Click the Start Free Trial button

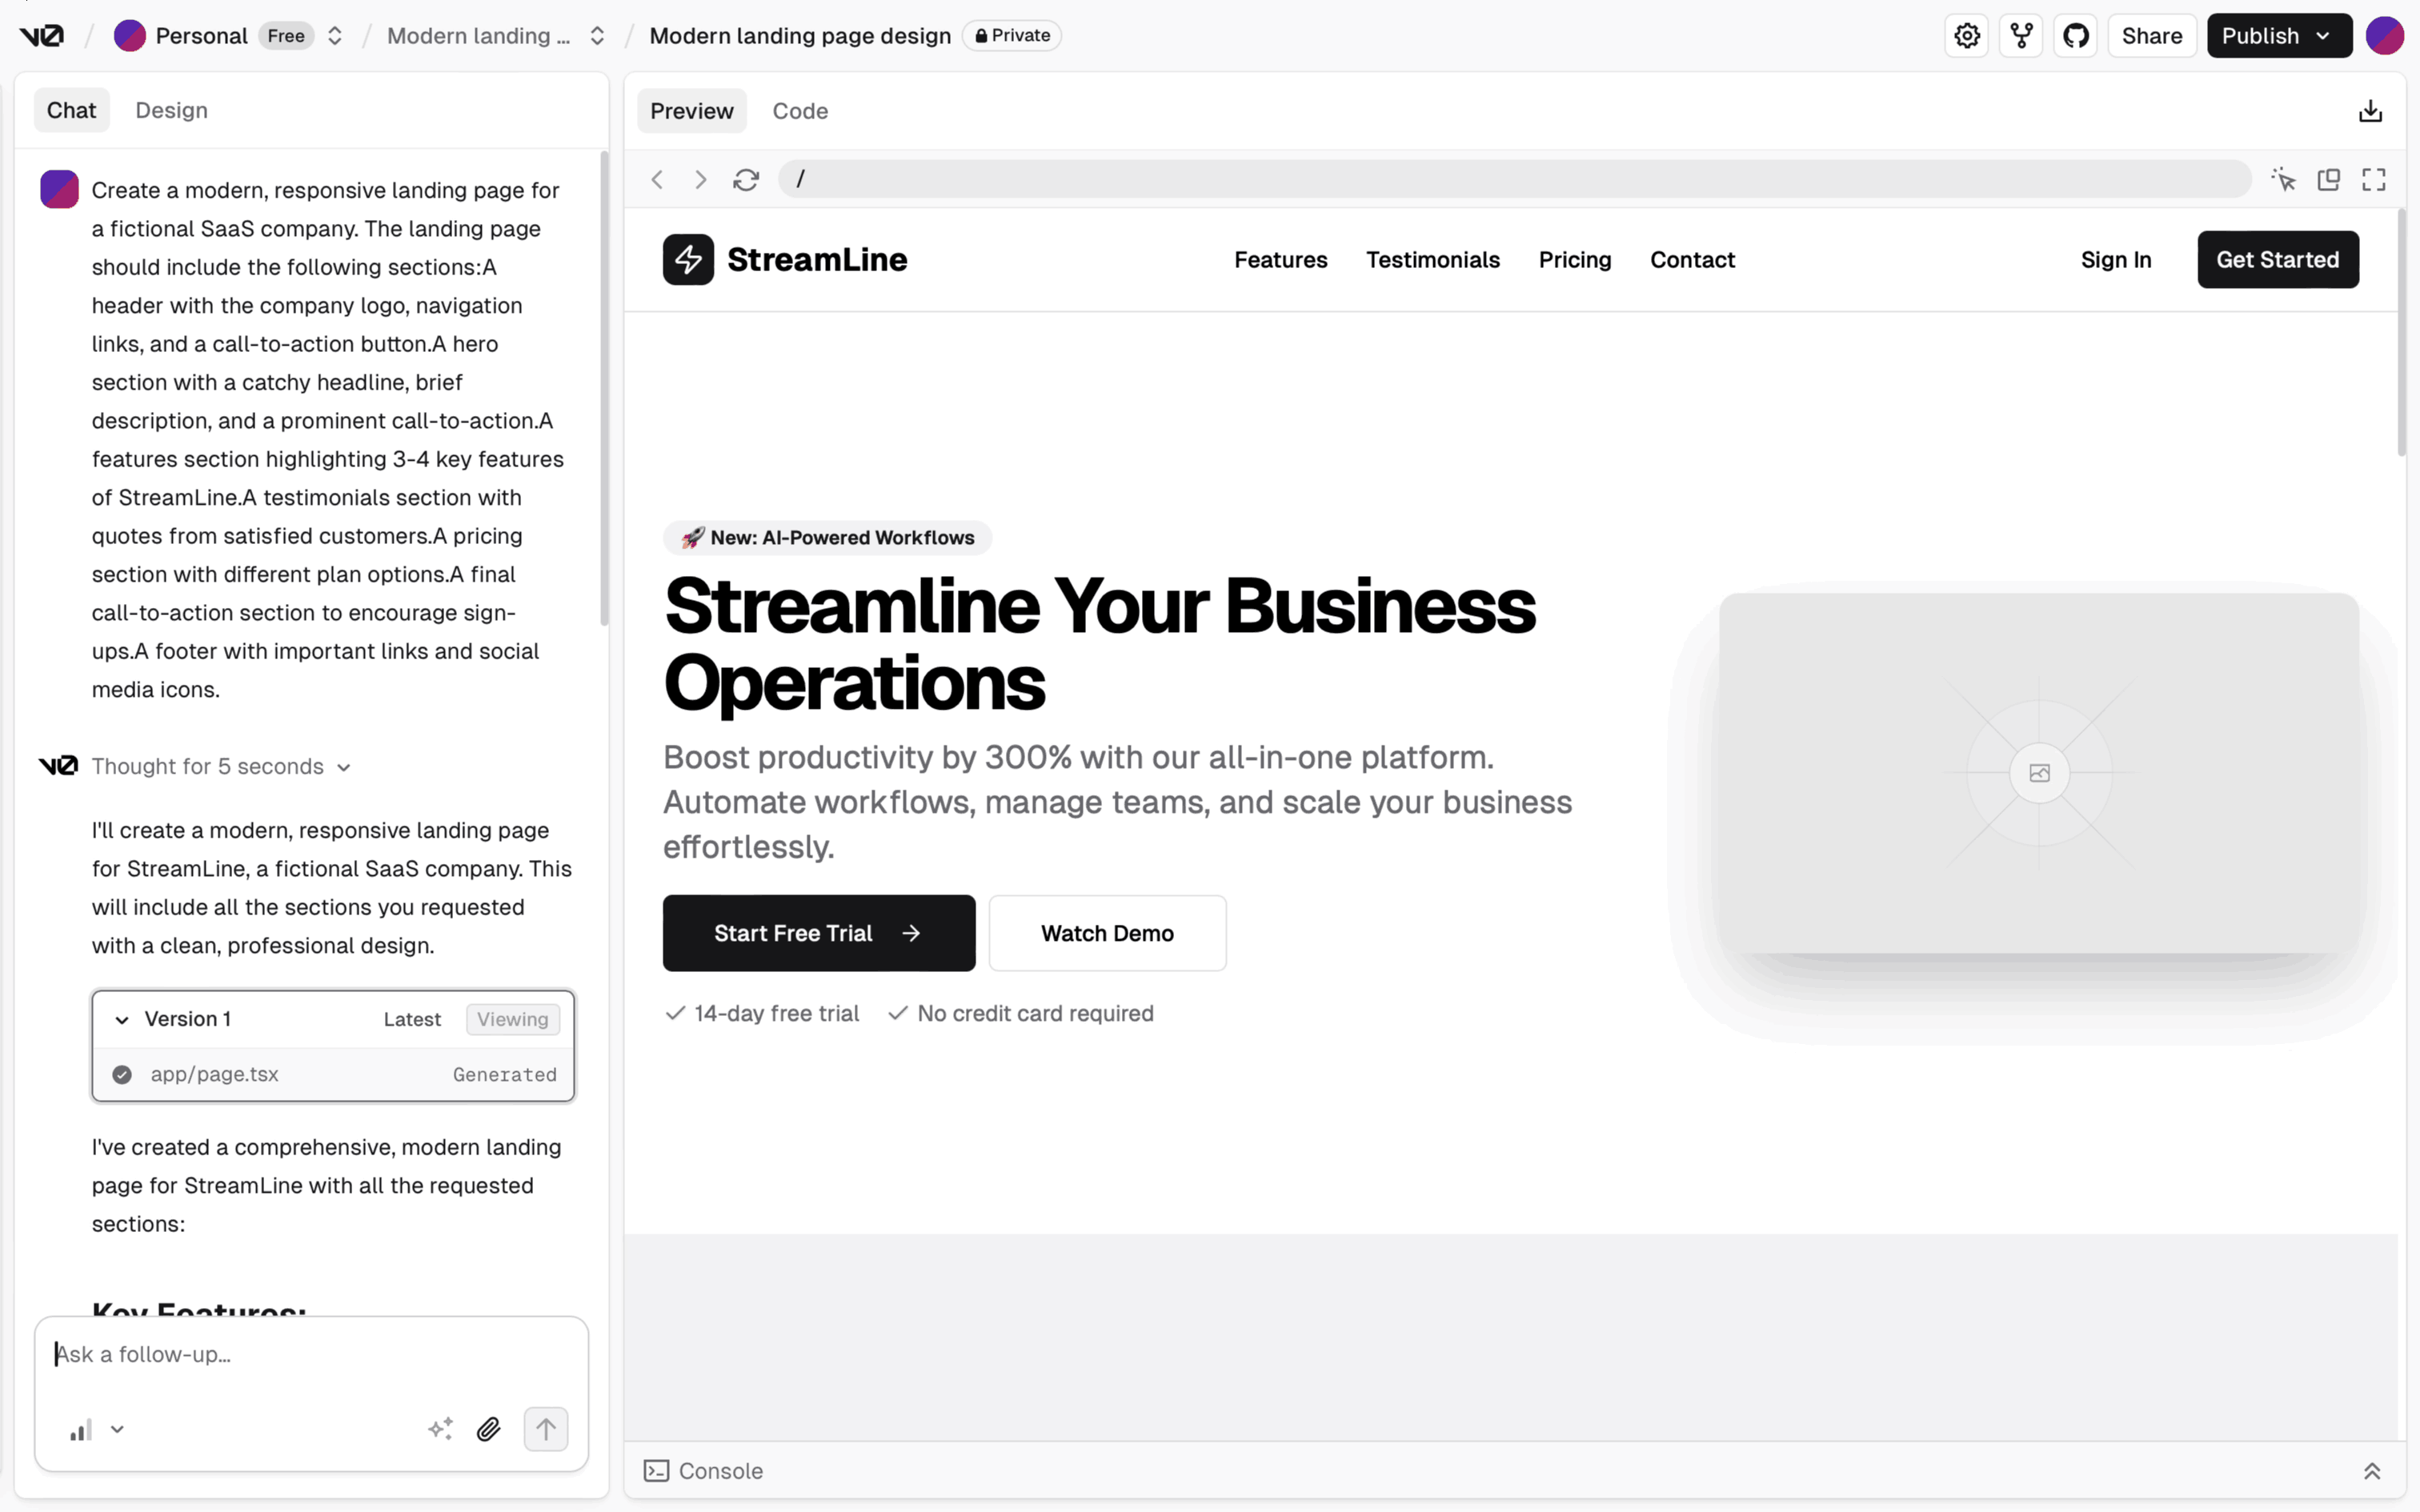click(x=818, y=933)
